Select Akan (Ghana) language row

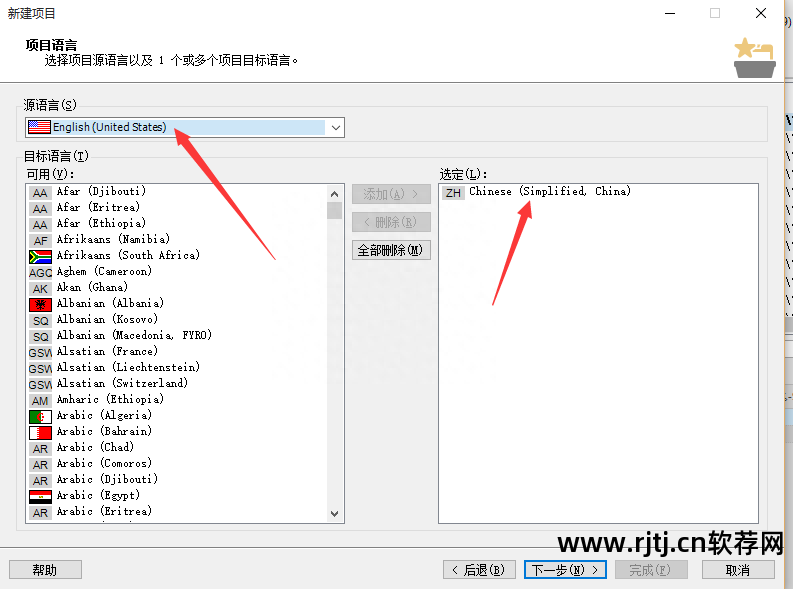[177, 287]
